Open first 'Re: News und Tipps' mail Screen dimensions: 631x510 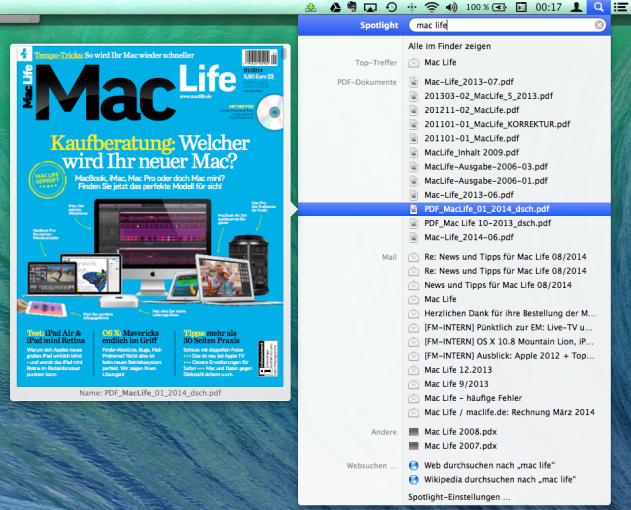(x=506, y=257)
